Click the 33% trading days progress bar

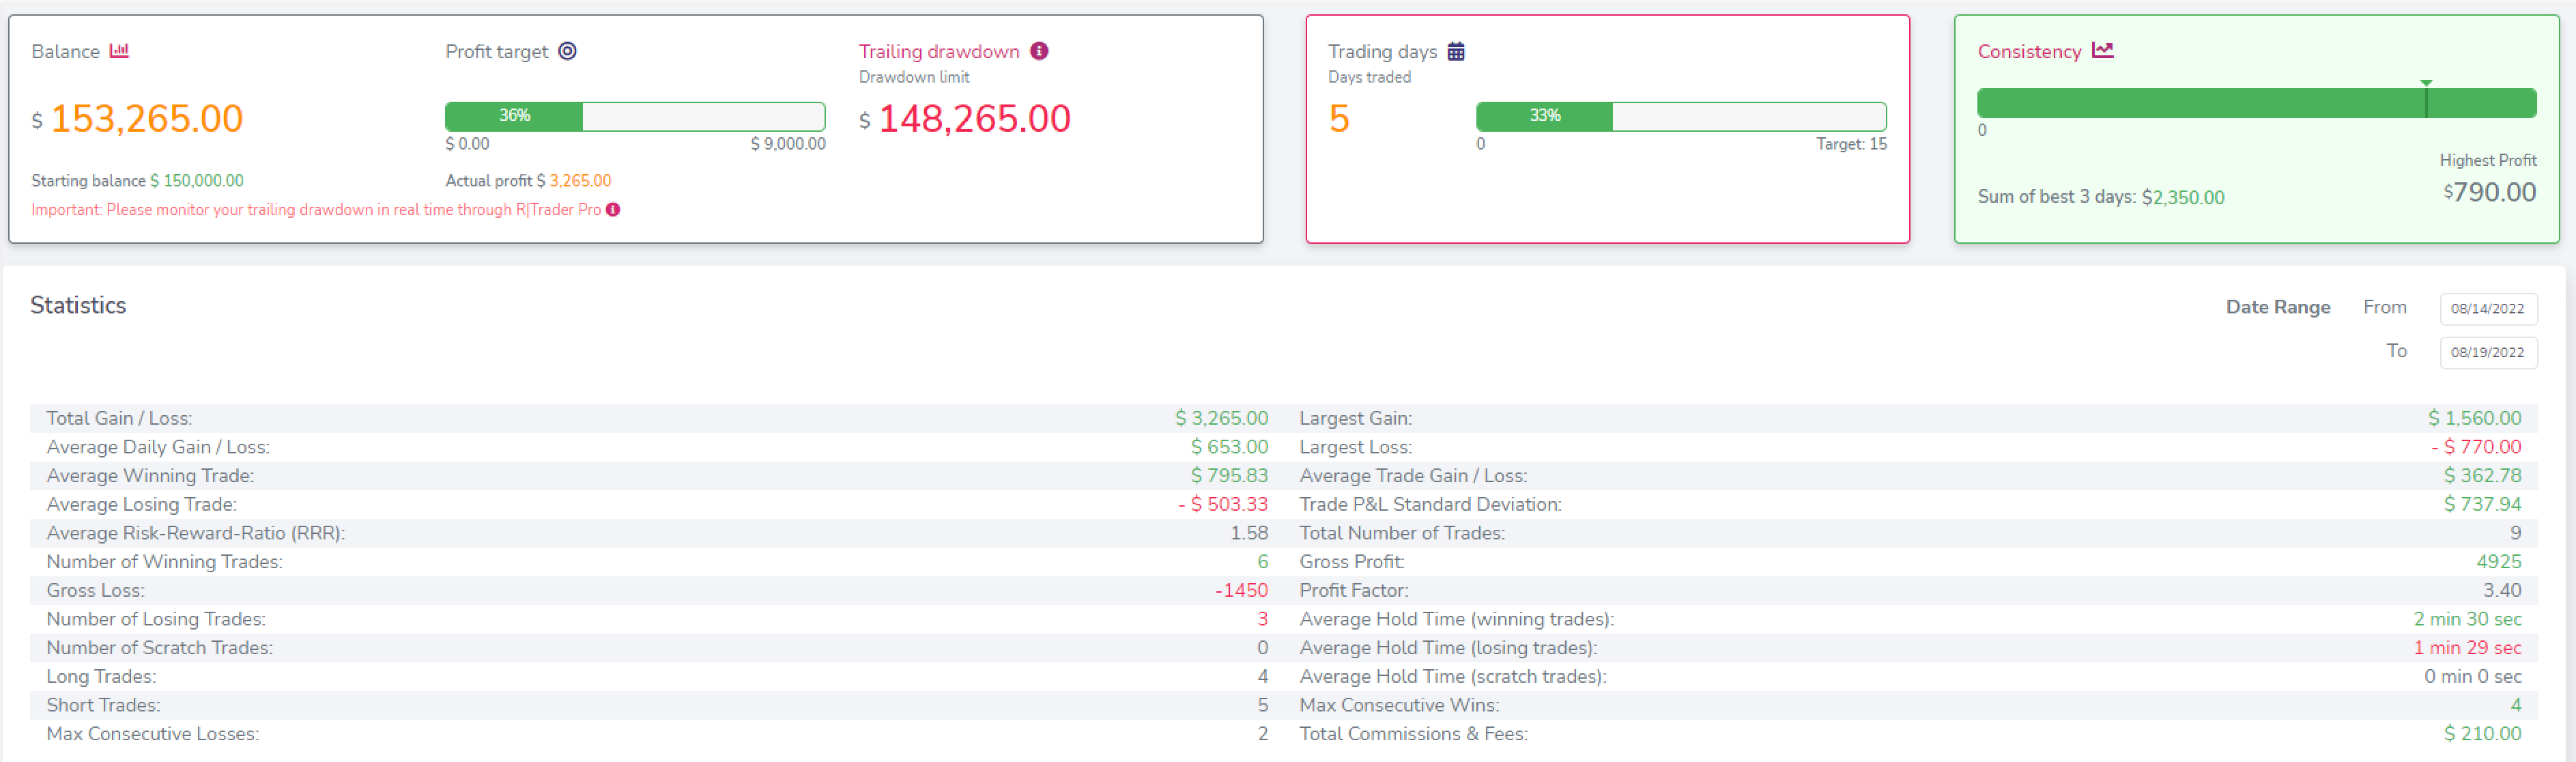[1680, 116]
